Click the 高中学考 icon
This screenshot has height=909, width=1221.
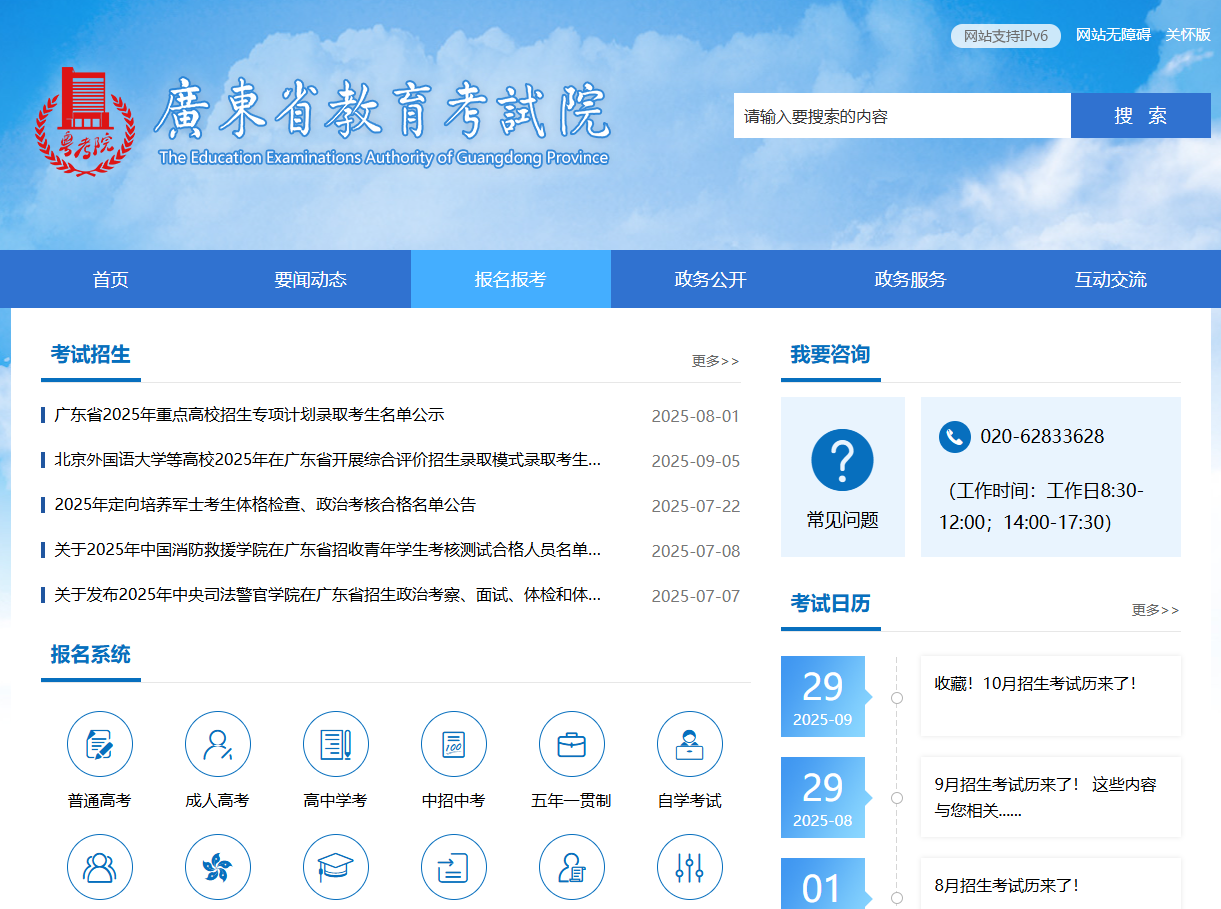336,744
